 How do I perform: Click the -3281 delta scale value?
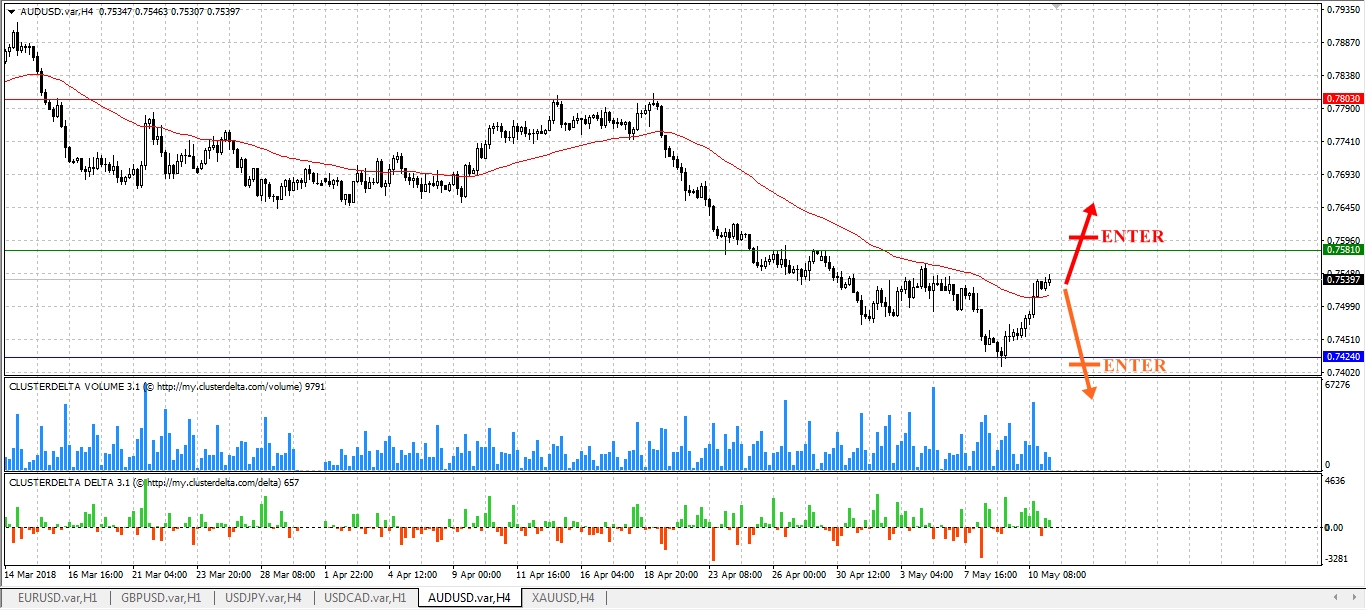[1337, 561]
